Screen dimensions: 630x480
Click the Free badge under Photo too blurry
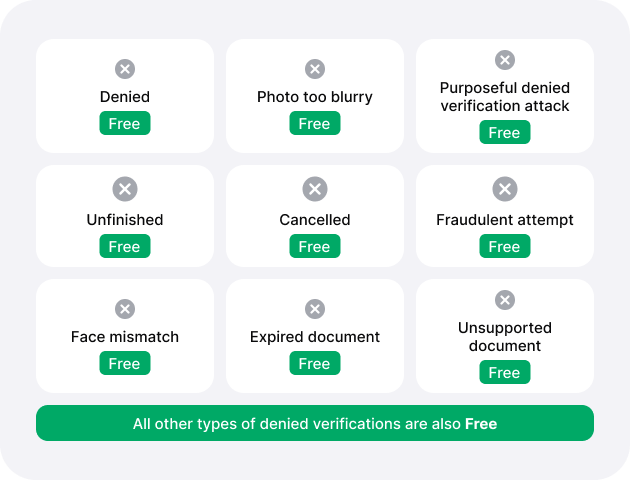click(x=315, y=123)
